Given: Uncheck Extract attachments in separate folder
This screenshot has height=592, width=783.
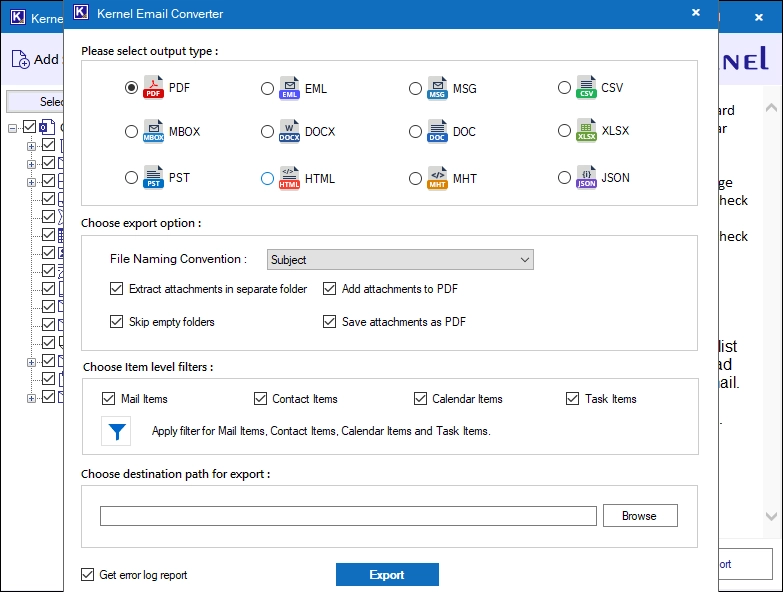Looking at the screenshot, I should pyautogui.click(x=116, y=289).
